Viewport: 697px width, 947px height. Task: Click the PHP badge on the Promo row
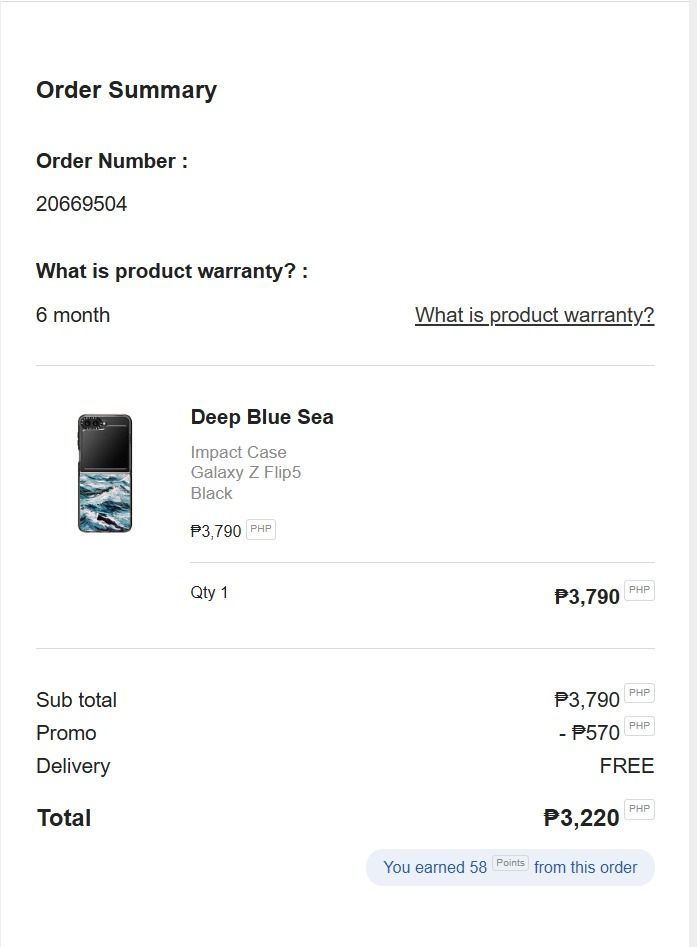click(639, 726)
